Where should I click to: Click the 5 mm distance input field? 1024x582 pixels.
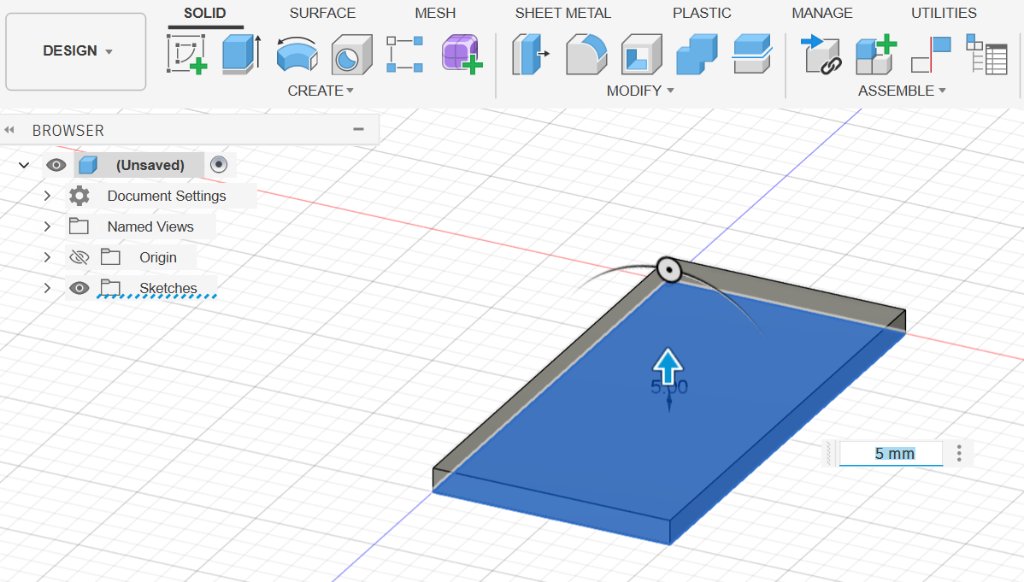[891, 453]
